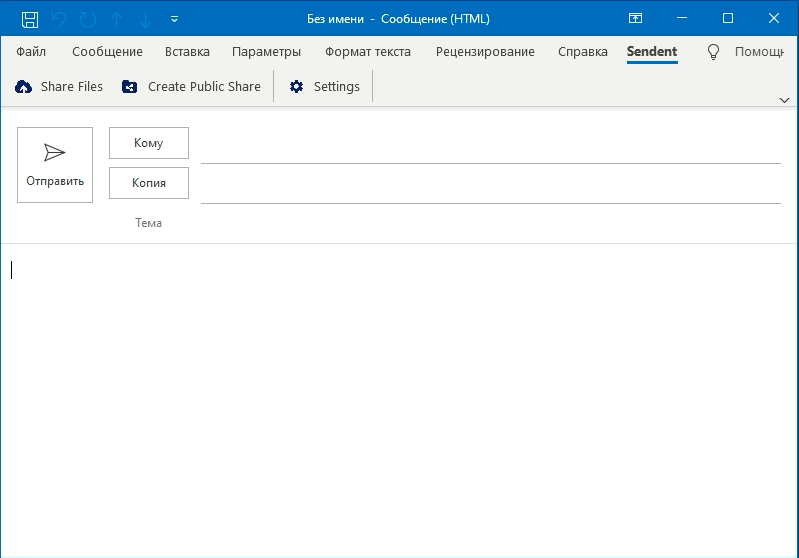Open Sendent Settings gear button
Screen dimensions: 799x558
tap(324, 87)
